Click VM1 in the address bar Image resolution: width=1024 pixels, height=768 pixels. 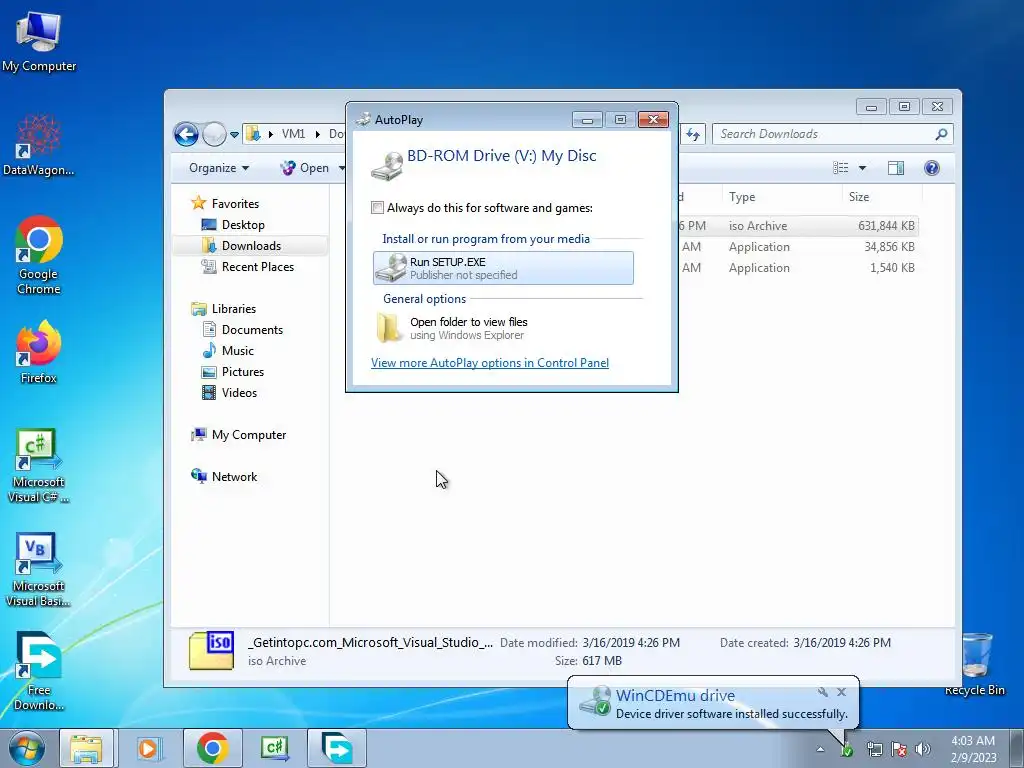[x=293, y=134]
